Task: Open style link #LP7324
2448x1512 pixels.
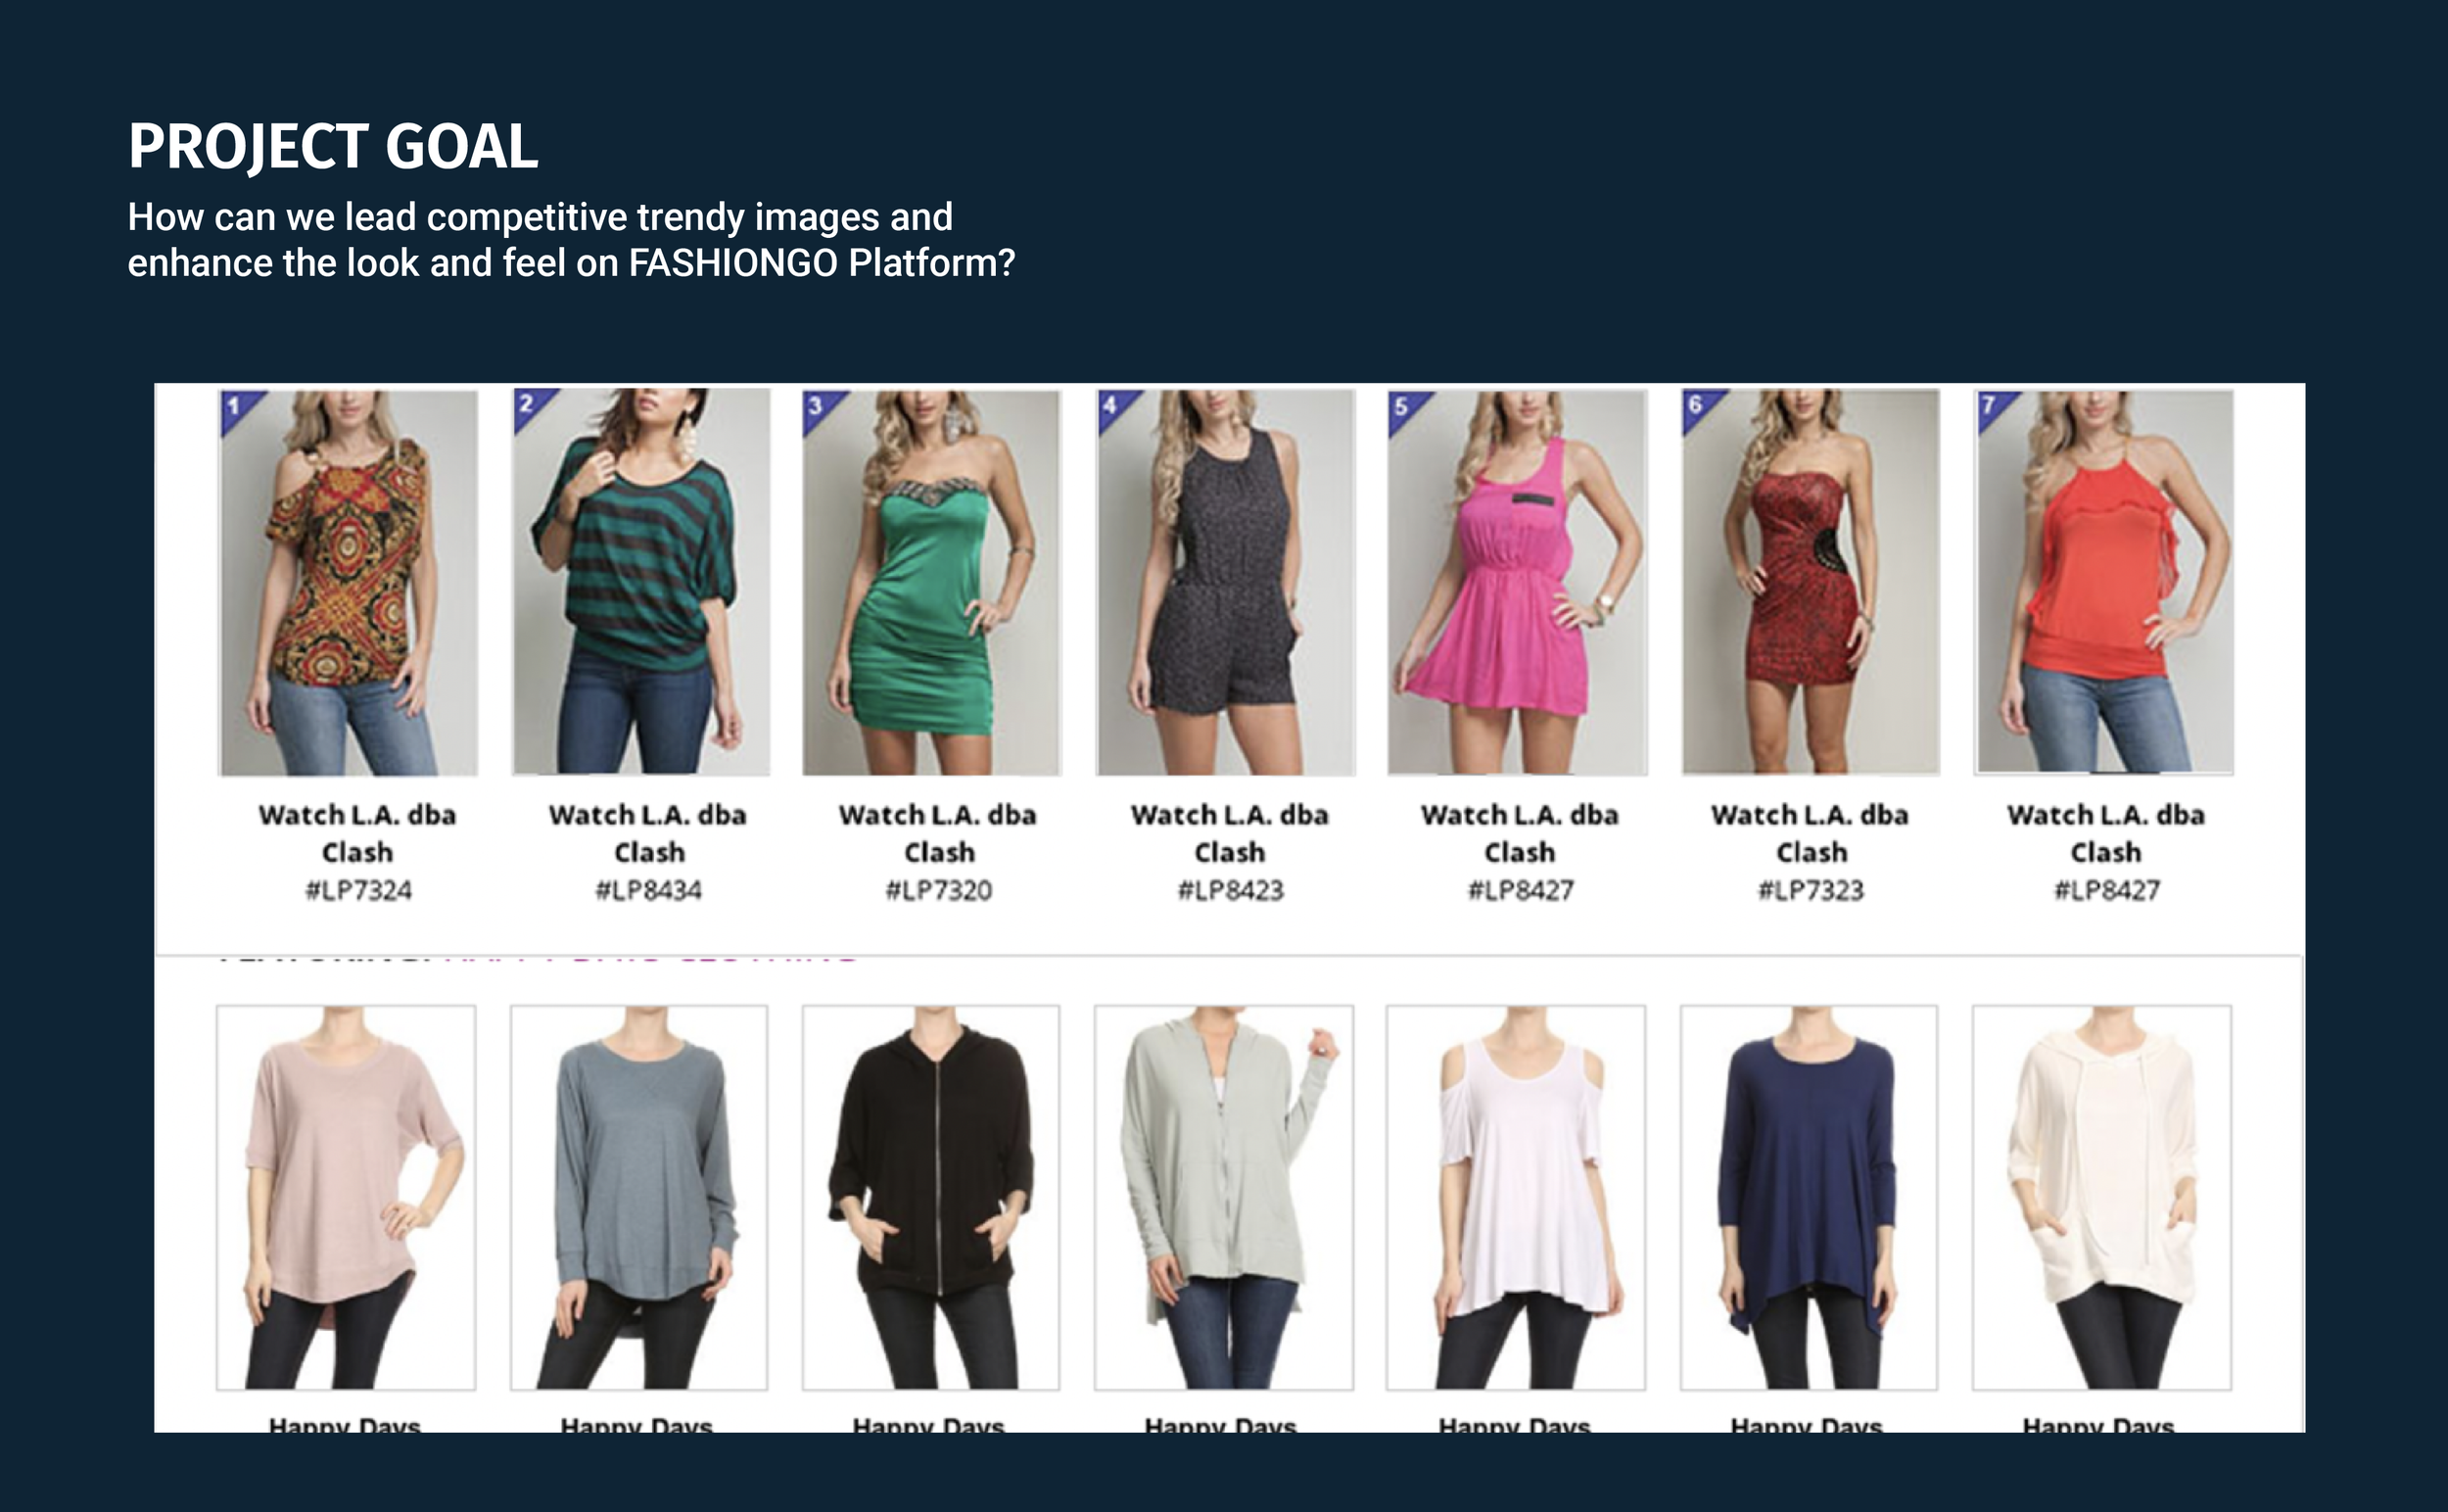Action: tap(358, 890)
